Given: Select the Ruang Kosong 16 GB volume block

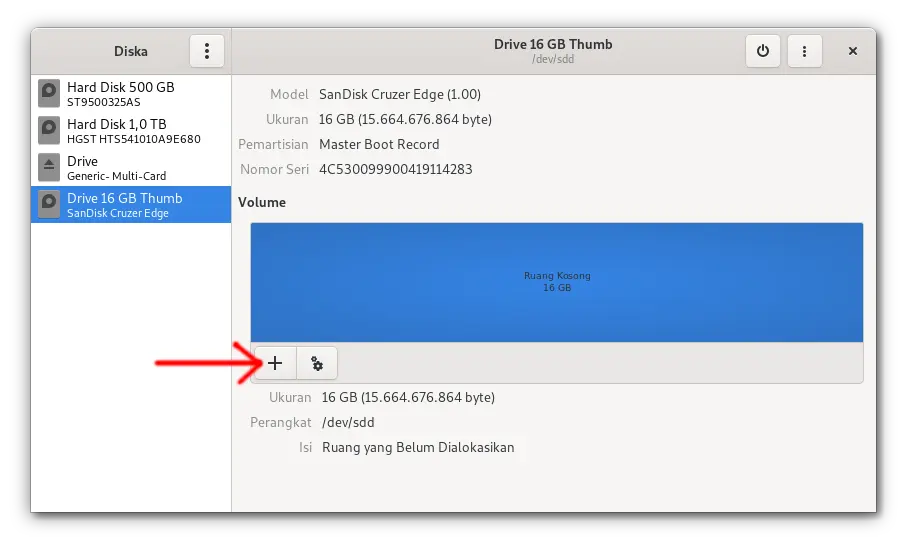Looking at the screenshot, I should click(557, 282).
